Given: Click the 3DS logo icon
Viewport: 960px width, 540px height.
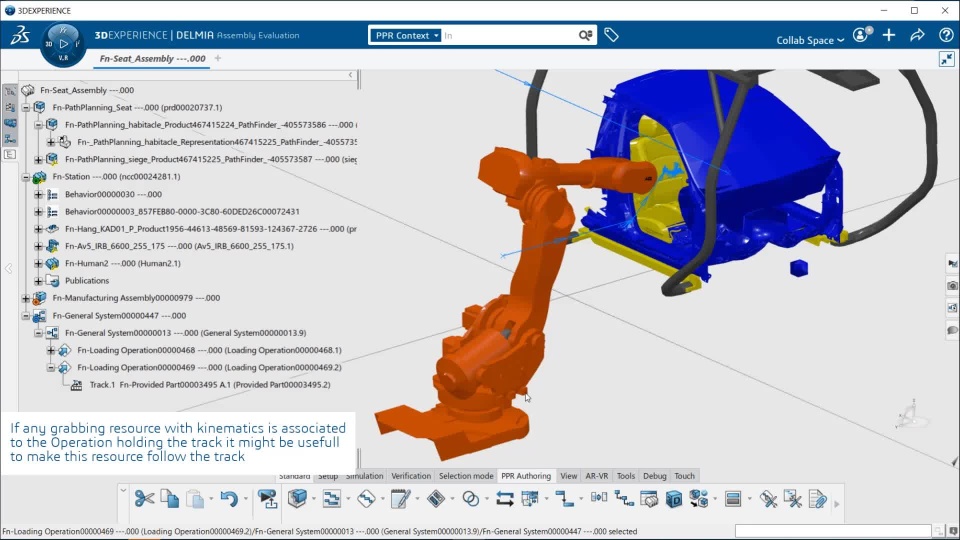Looking at the screenshot, I should click(20, 35).
